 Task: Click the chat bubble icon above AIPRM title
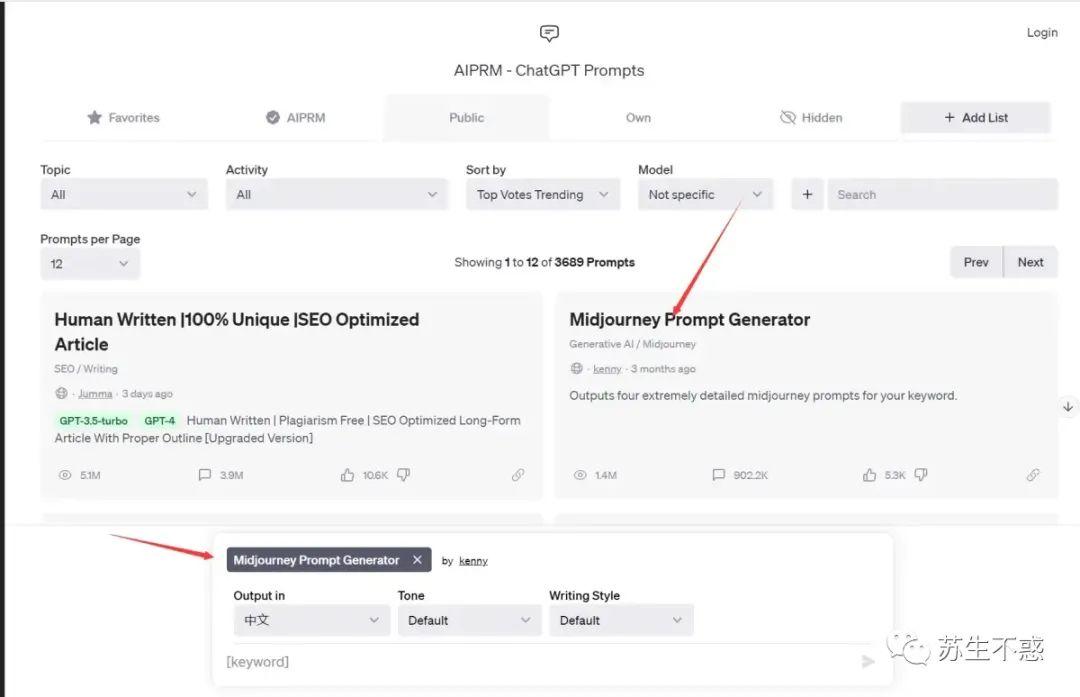(x=549, y=33)
